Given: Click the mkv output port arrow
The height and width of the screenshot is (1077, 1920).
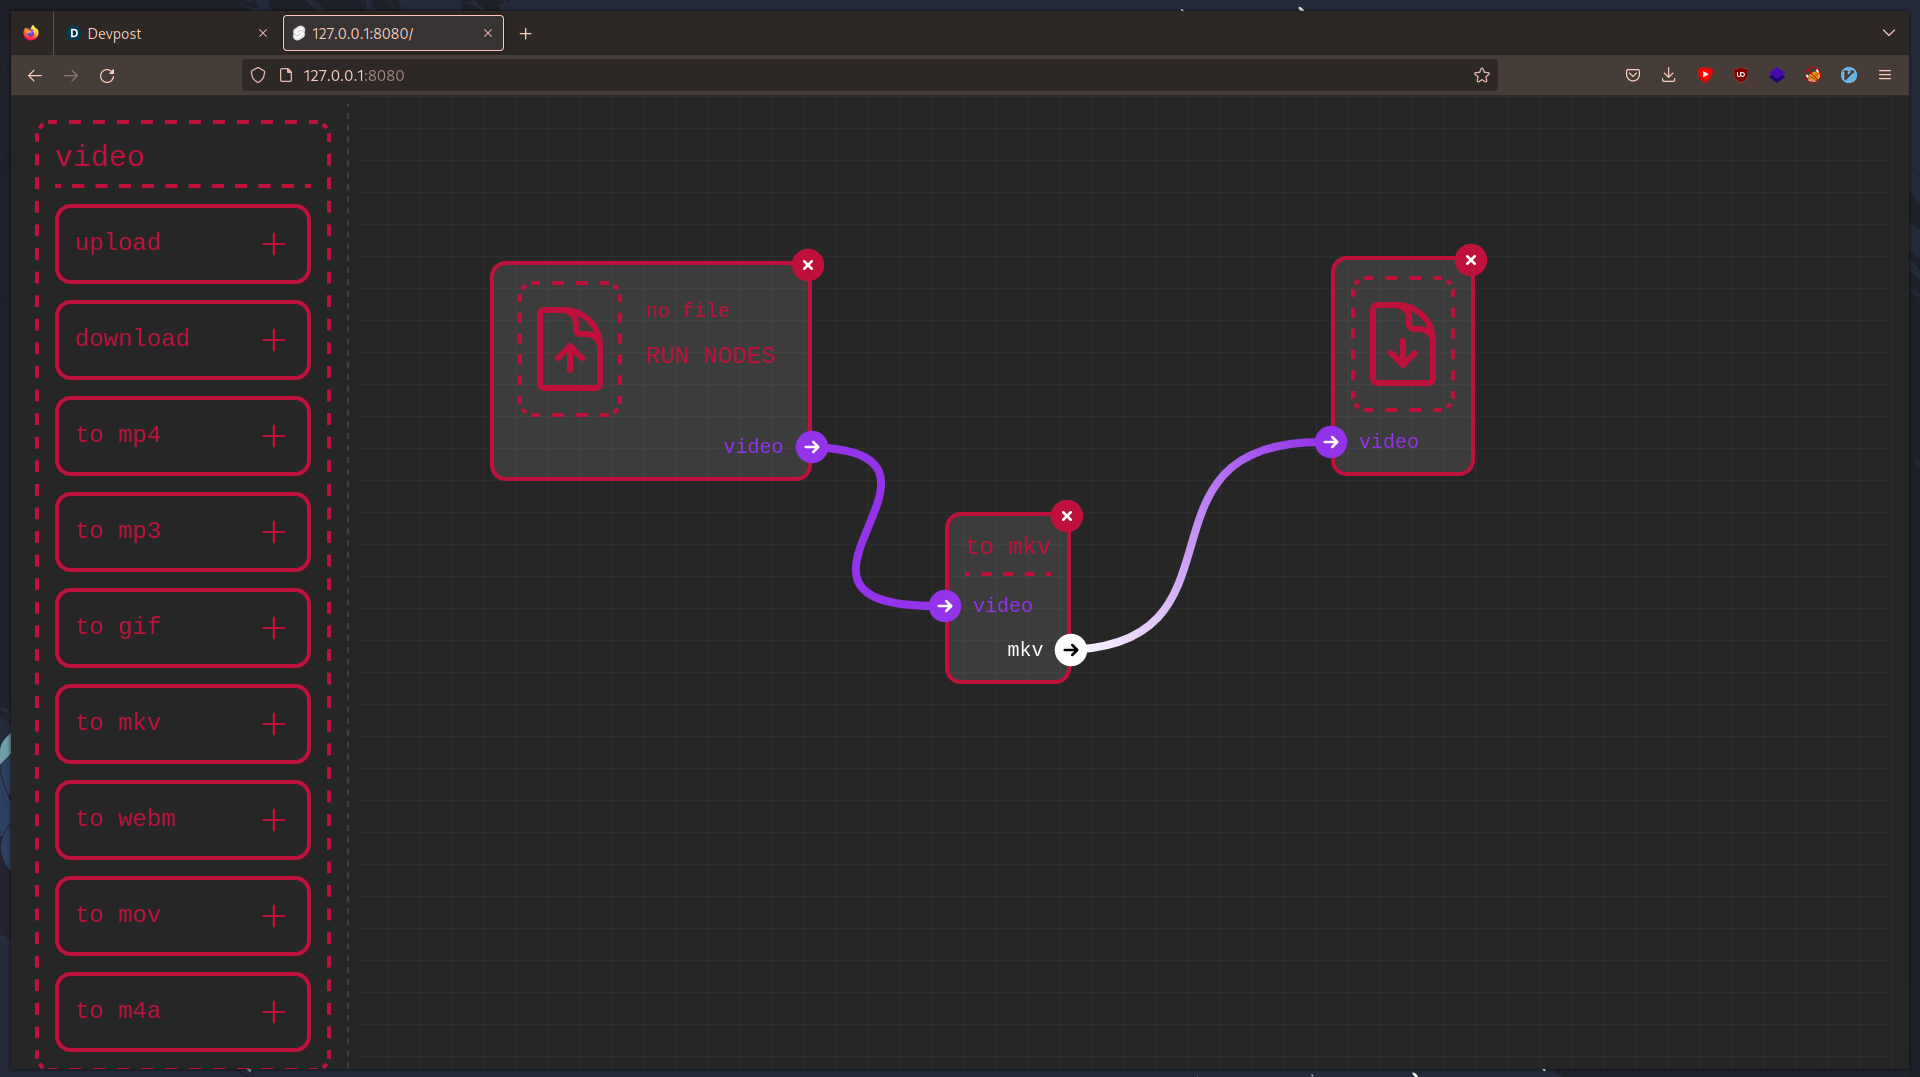Looking at the screenshot, I should coord(1071,650).
